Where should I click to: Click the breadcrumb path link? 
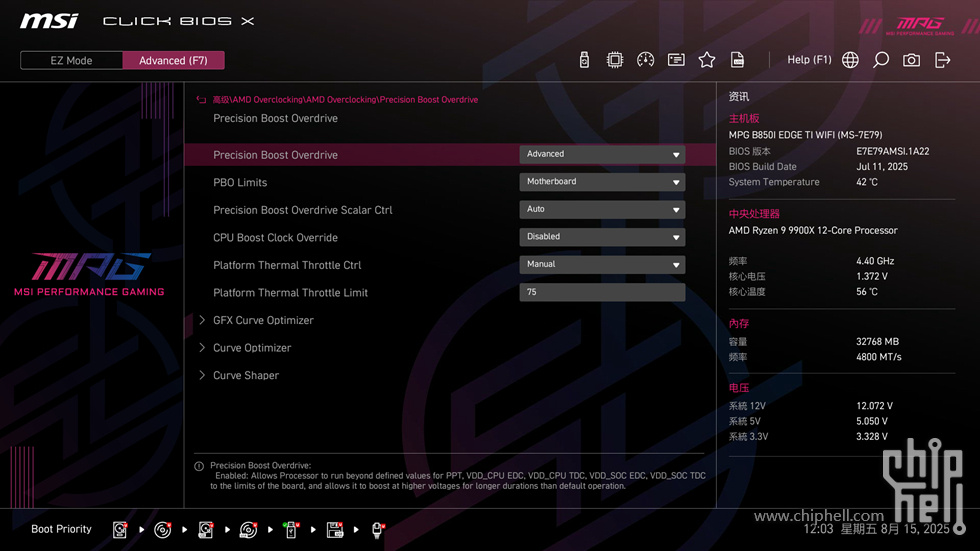[345, 100]
